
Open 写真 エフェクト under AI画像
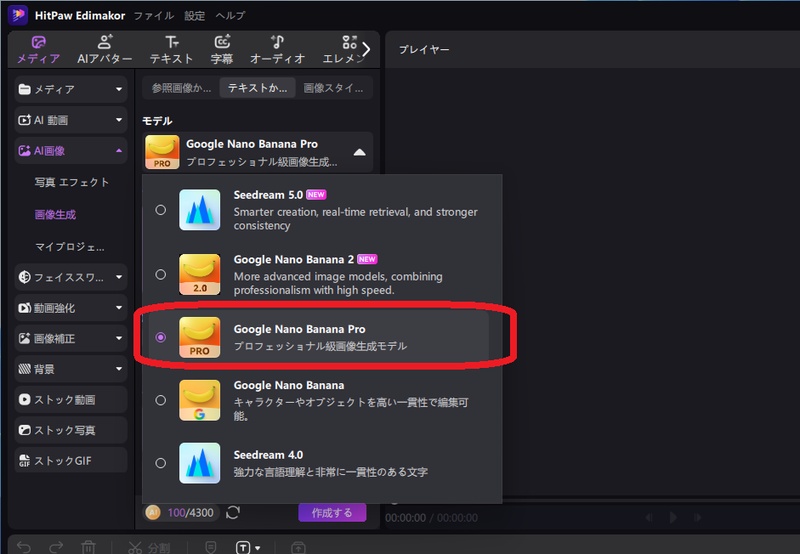72,182
